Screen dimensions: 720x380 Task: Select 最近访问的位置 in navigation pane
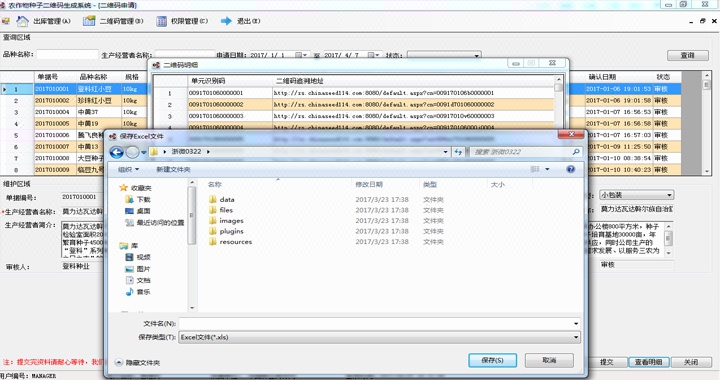point(160,223)
